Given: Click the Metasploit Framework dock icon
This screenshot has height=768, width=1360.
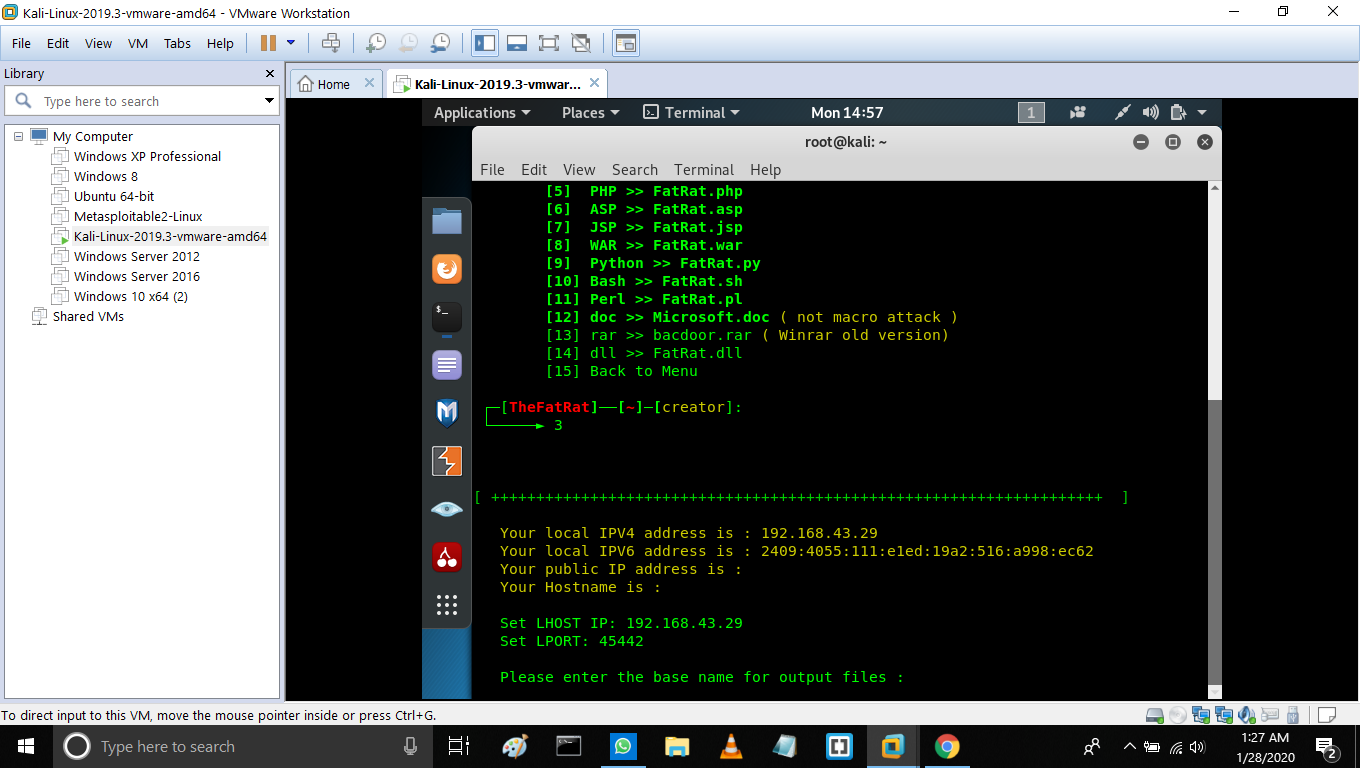Looking at the screenshot, I should tap(447, 412).
